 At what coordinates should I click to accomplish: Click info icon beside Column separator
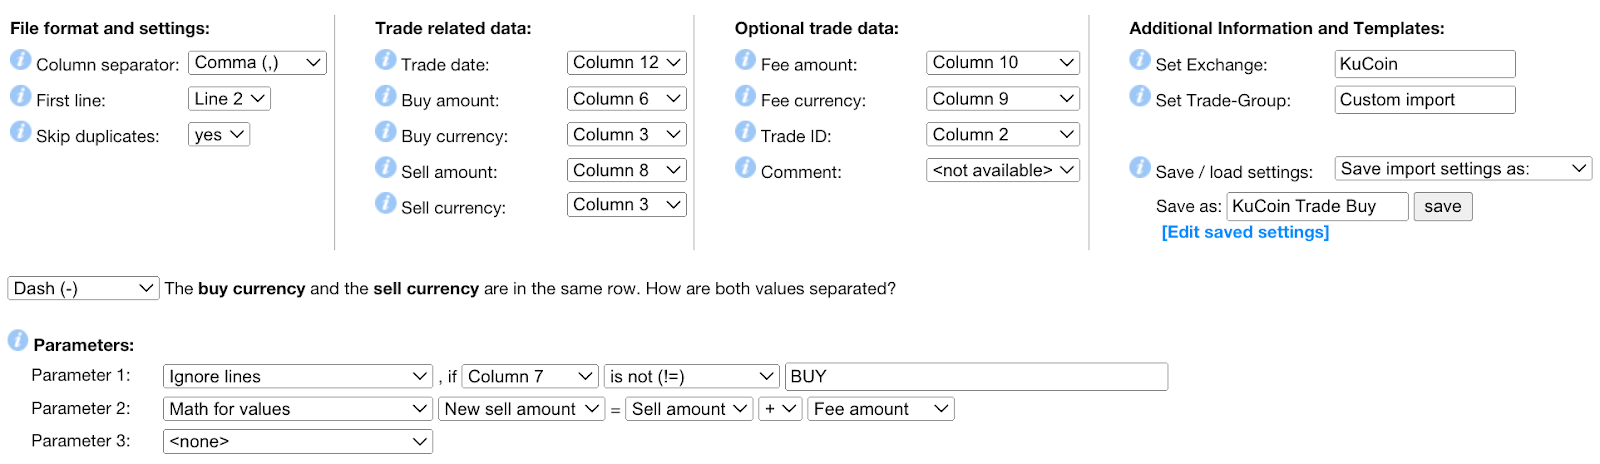20,60
